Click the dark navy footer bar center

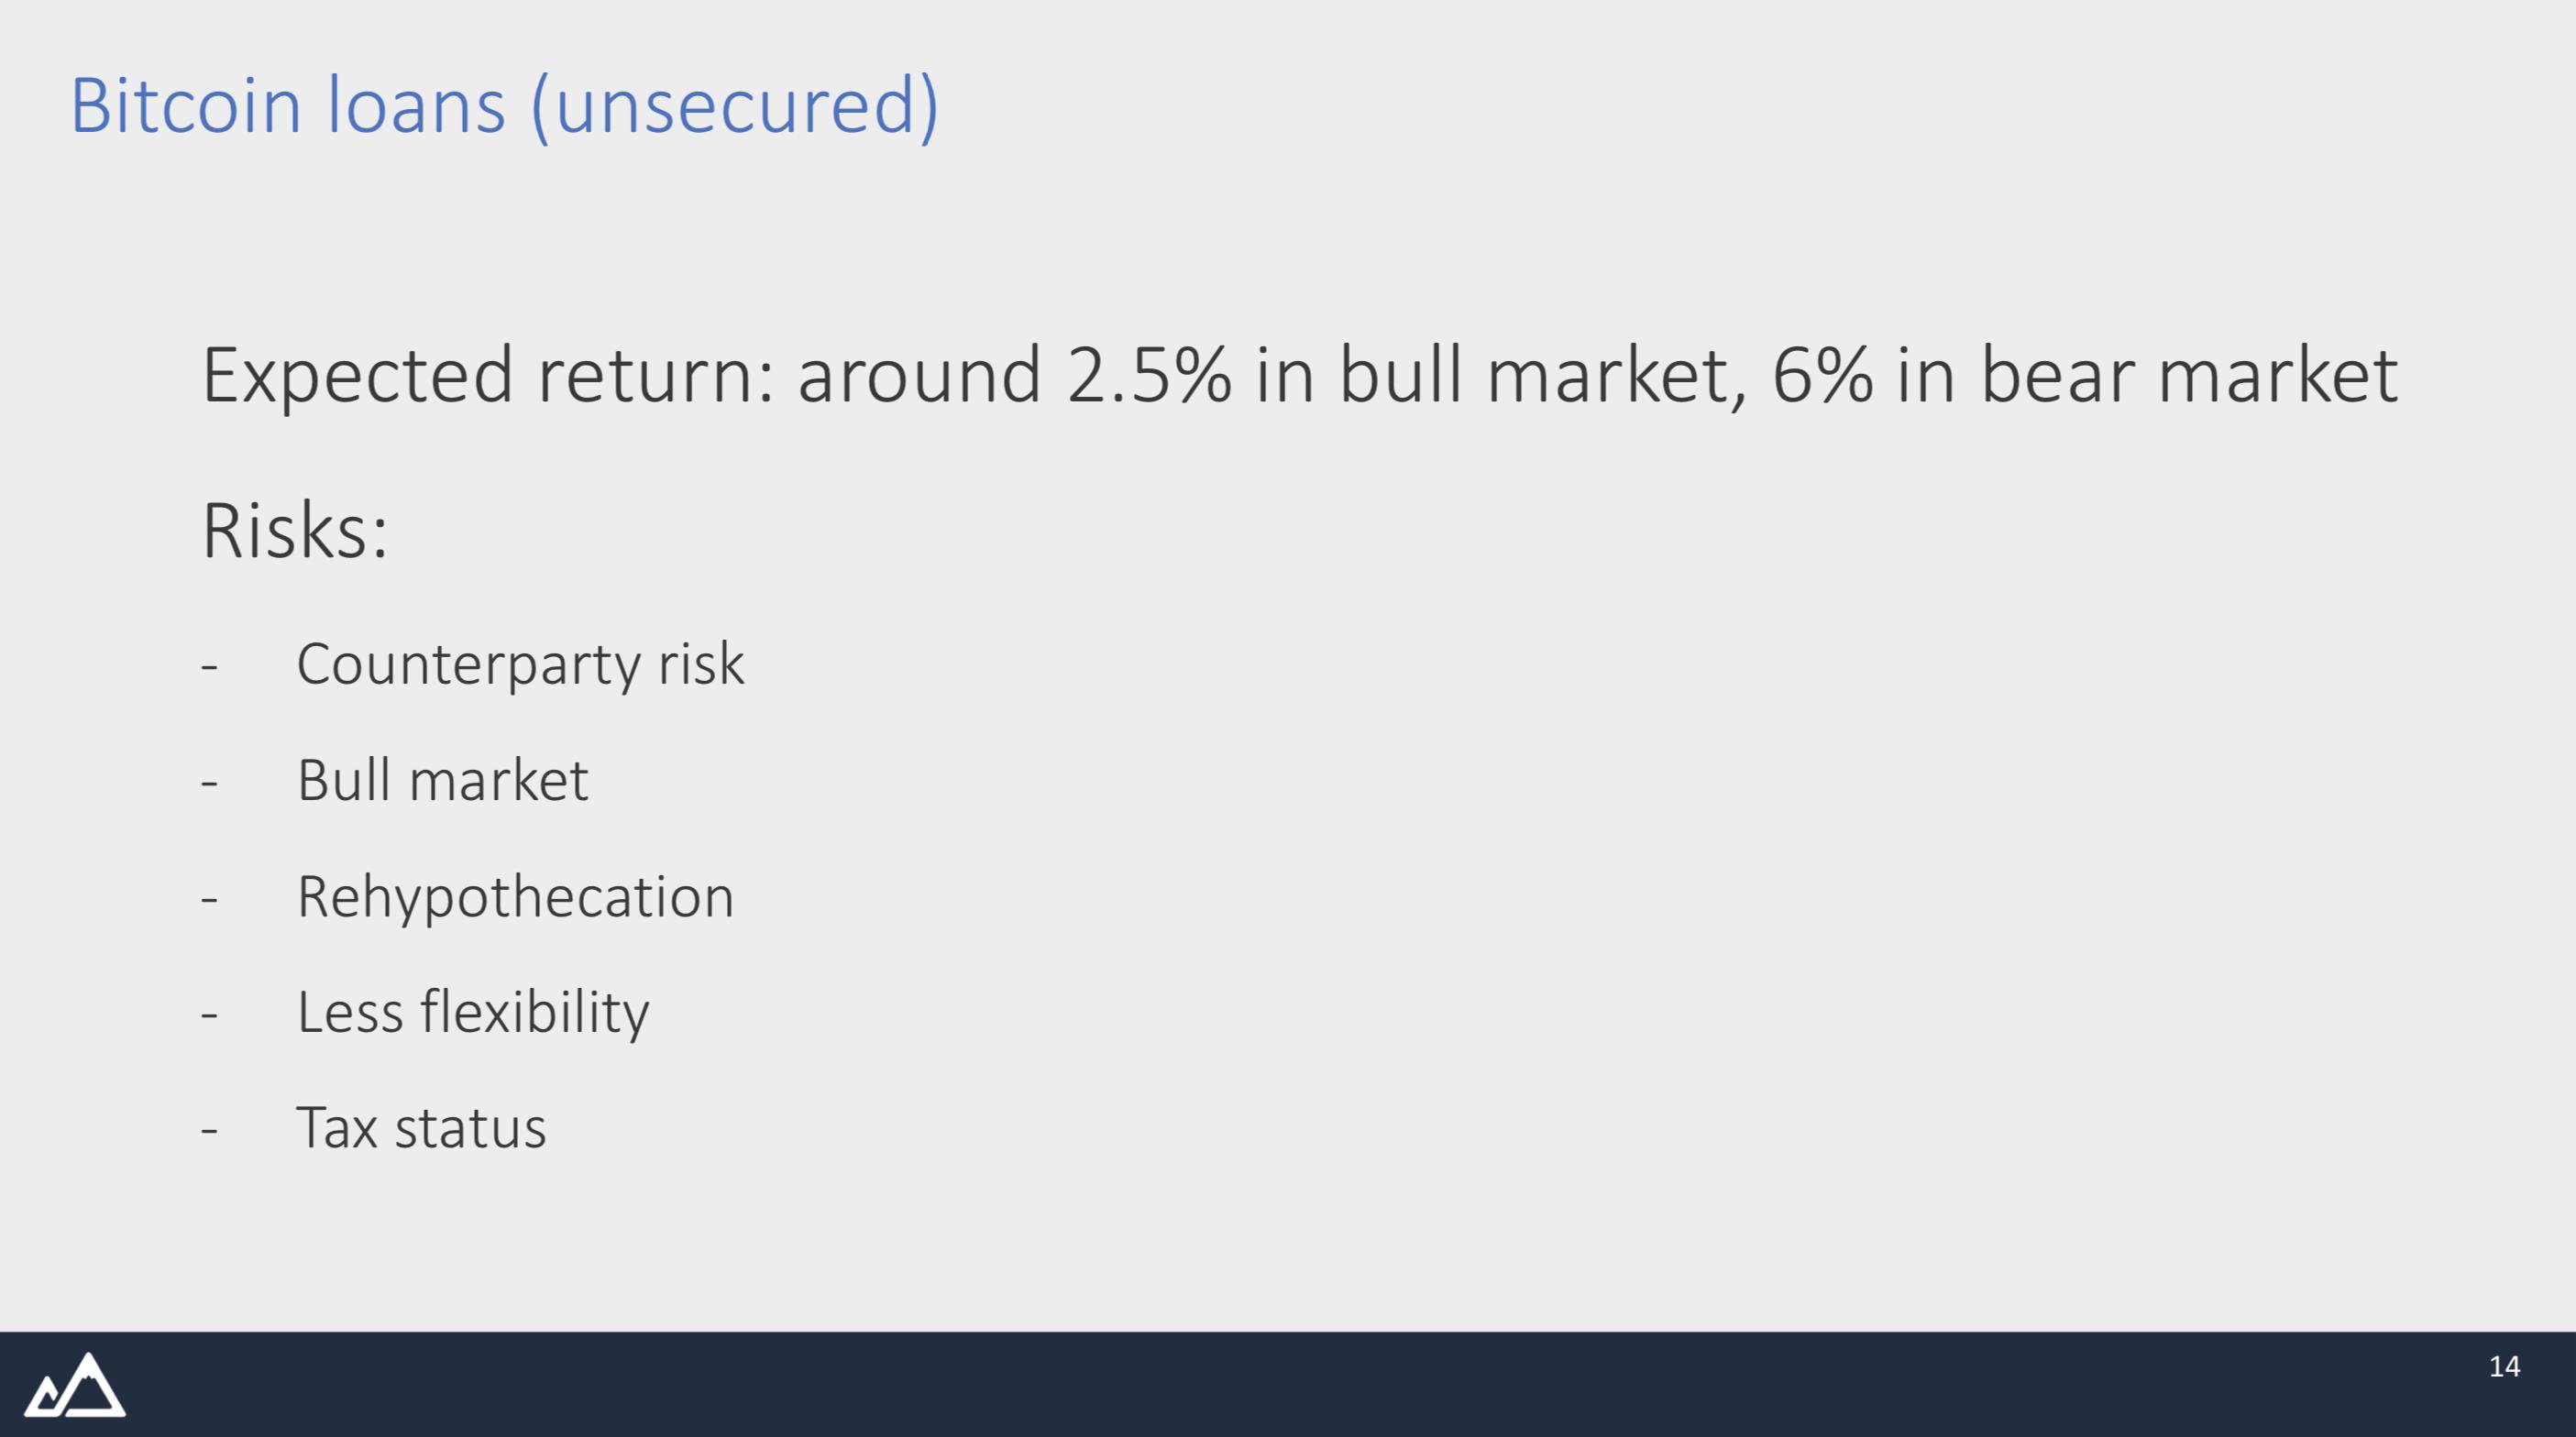coord(1288,1384)
